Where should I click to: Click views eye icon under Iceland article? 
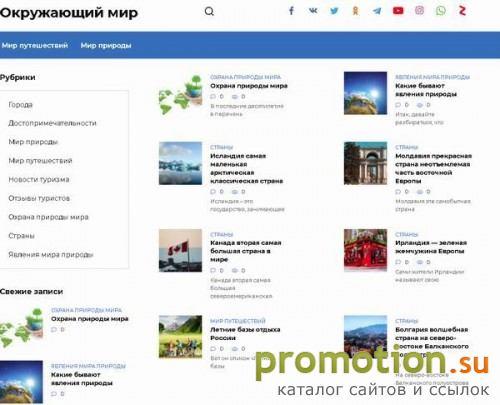click(235, 192)
